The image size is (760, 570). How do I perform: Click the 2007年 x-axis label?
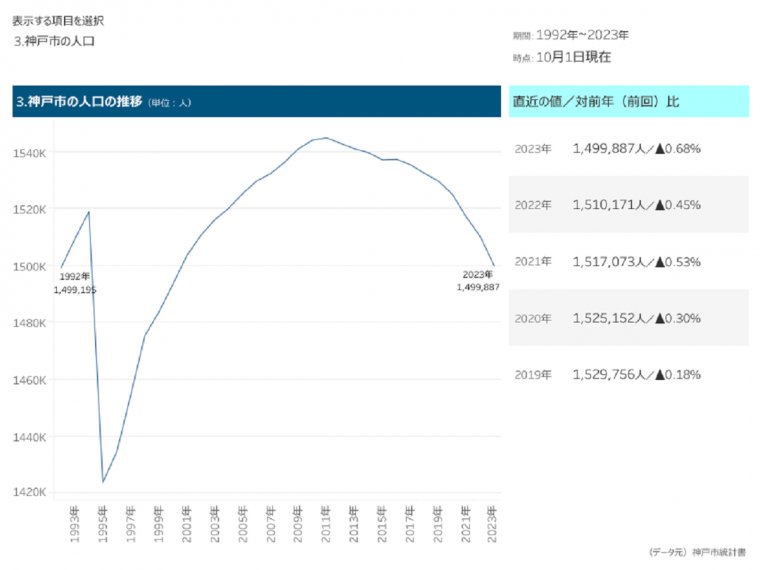click(x=270, y=524)
